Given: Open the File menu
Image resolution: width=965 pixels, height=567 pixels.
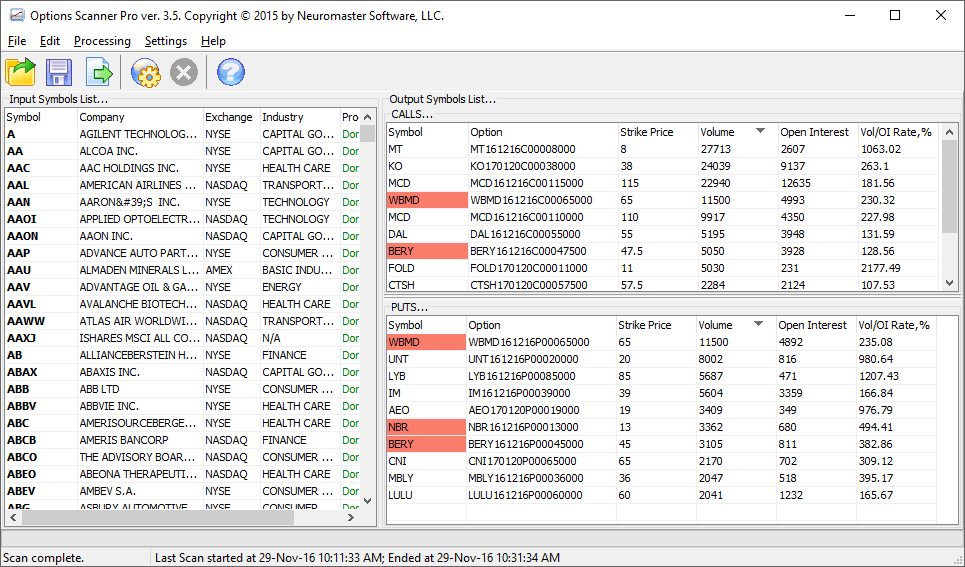Looking at the screenshot, I should coord(17,41).
